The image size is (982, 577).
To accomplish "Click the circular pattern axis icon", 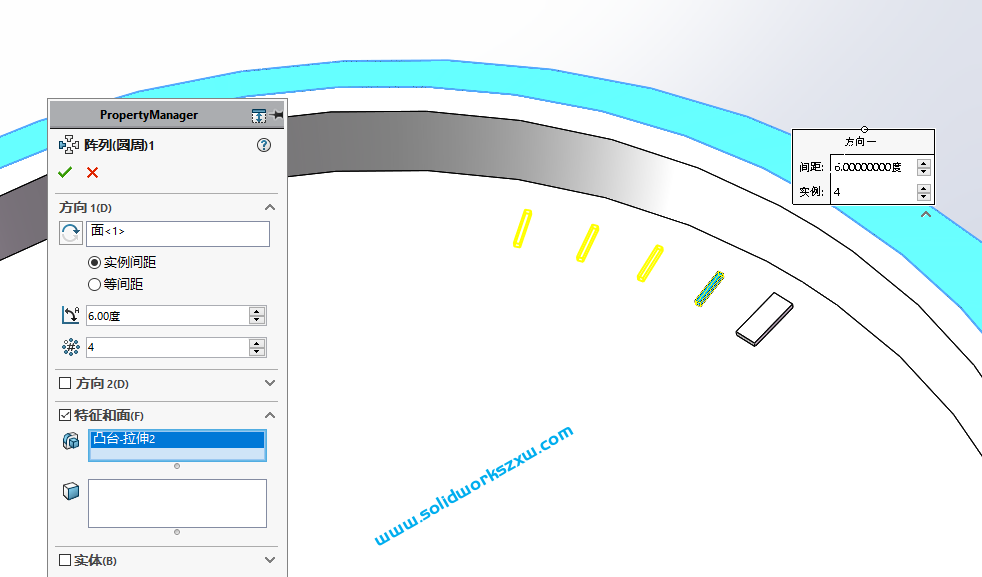I will click(x=69, y=233).
